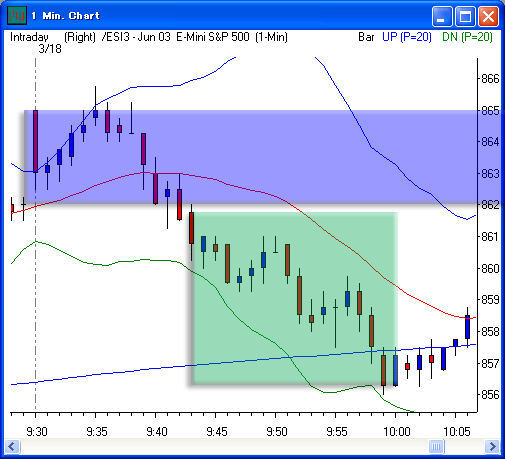Click the 9:30 time axis label
The height and width of the screenshot is (459, 505).
(37, 432)
